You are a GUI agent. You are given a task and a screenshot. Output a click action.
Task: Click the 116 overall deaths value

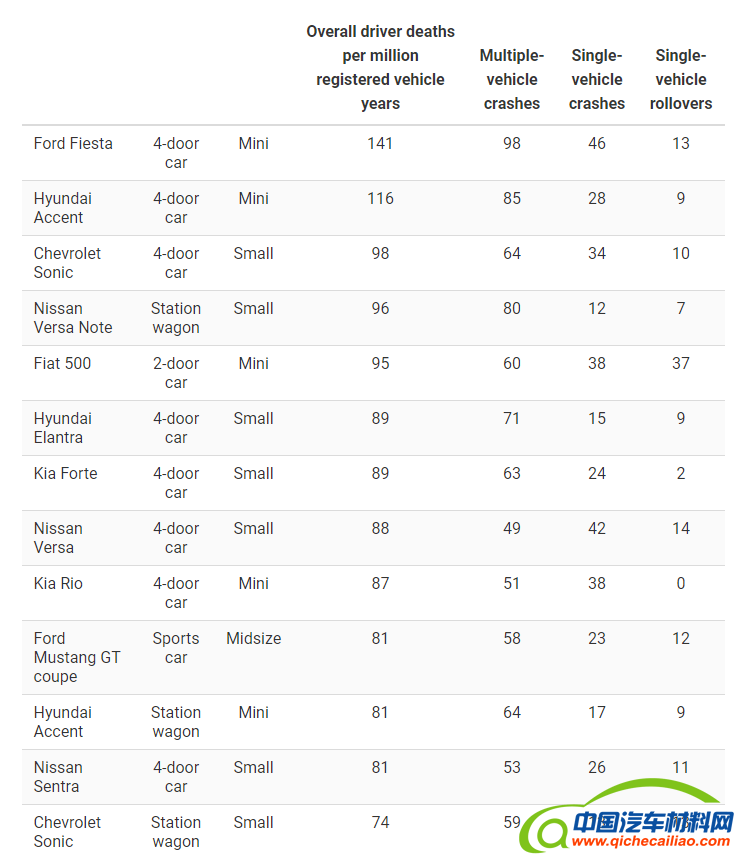[x=380, y=198]
